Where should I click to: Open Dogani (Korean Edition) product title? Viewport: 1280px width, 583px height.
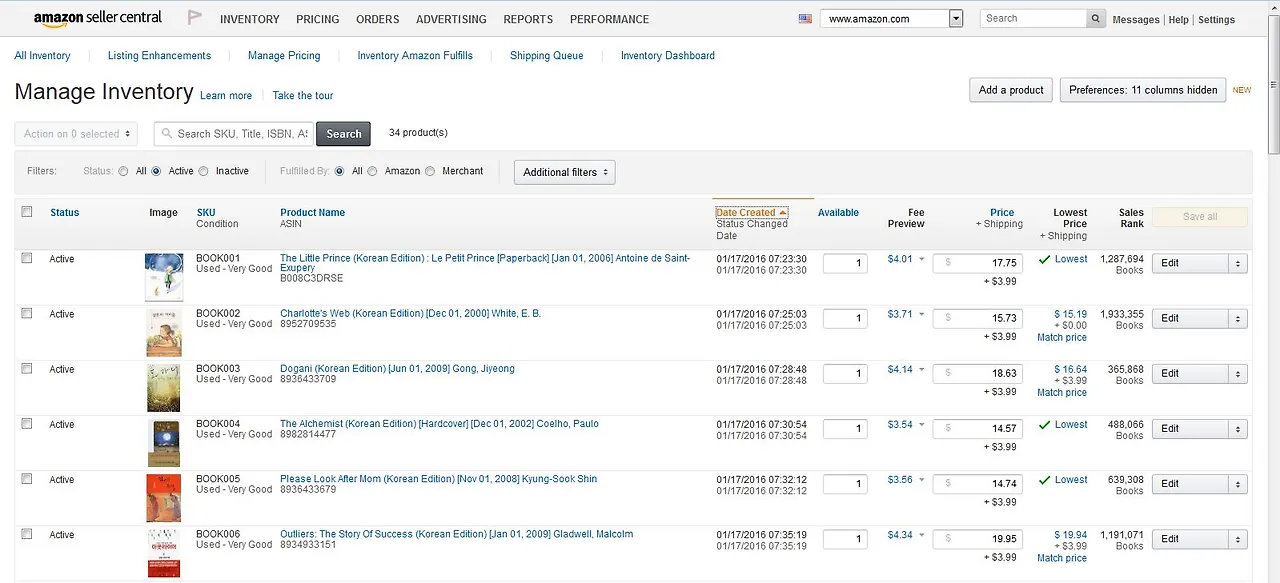(397, 368)
